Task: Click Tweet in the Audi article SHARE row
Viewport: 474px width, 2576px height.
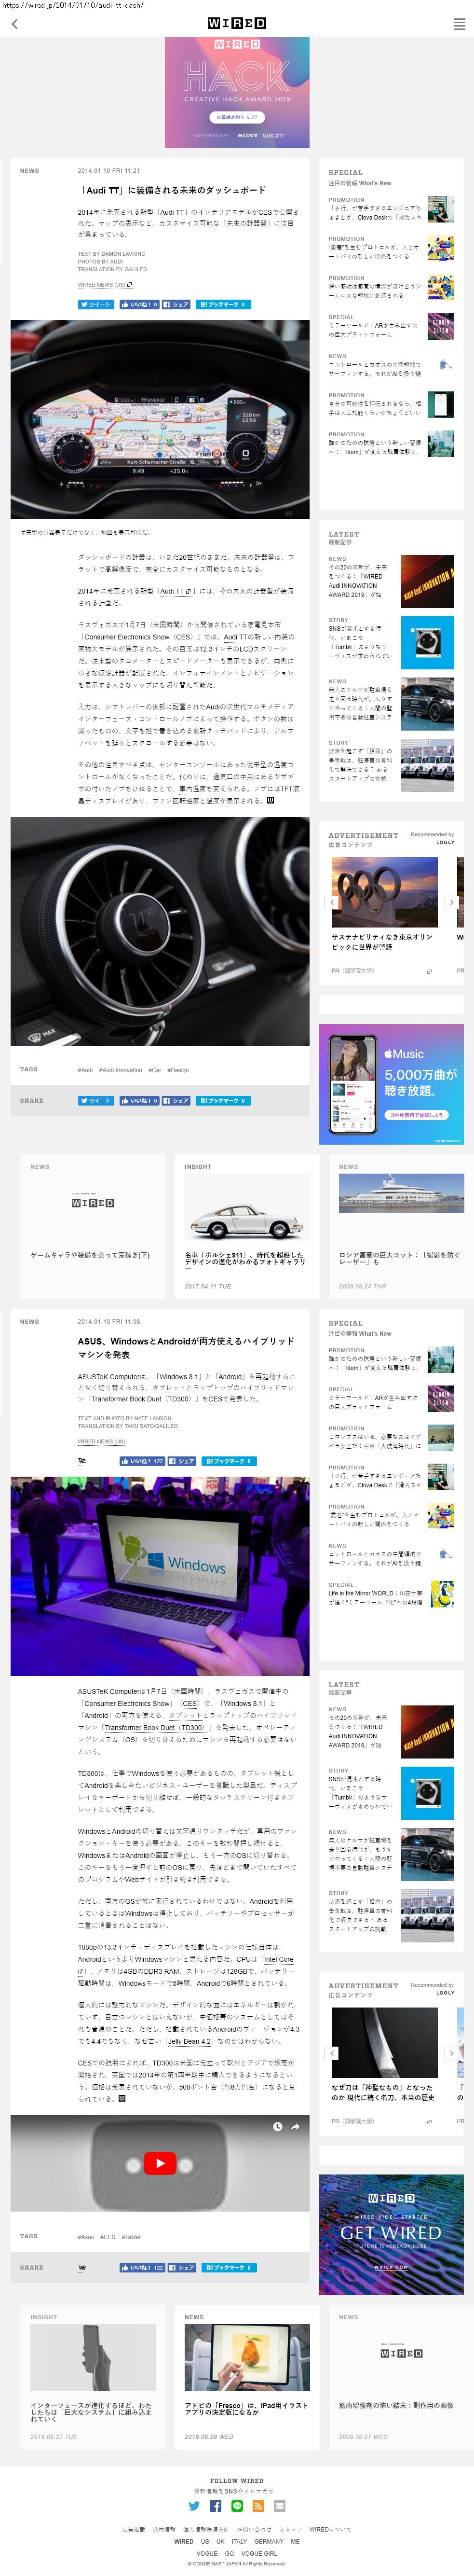Action: (96, 1101)
